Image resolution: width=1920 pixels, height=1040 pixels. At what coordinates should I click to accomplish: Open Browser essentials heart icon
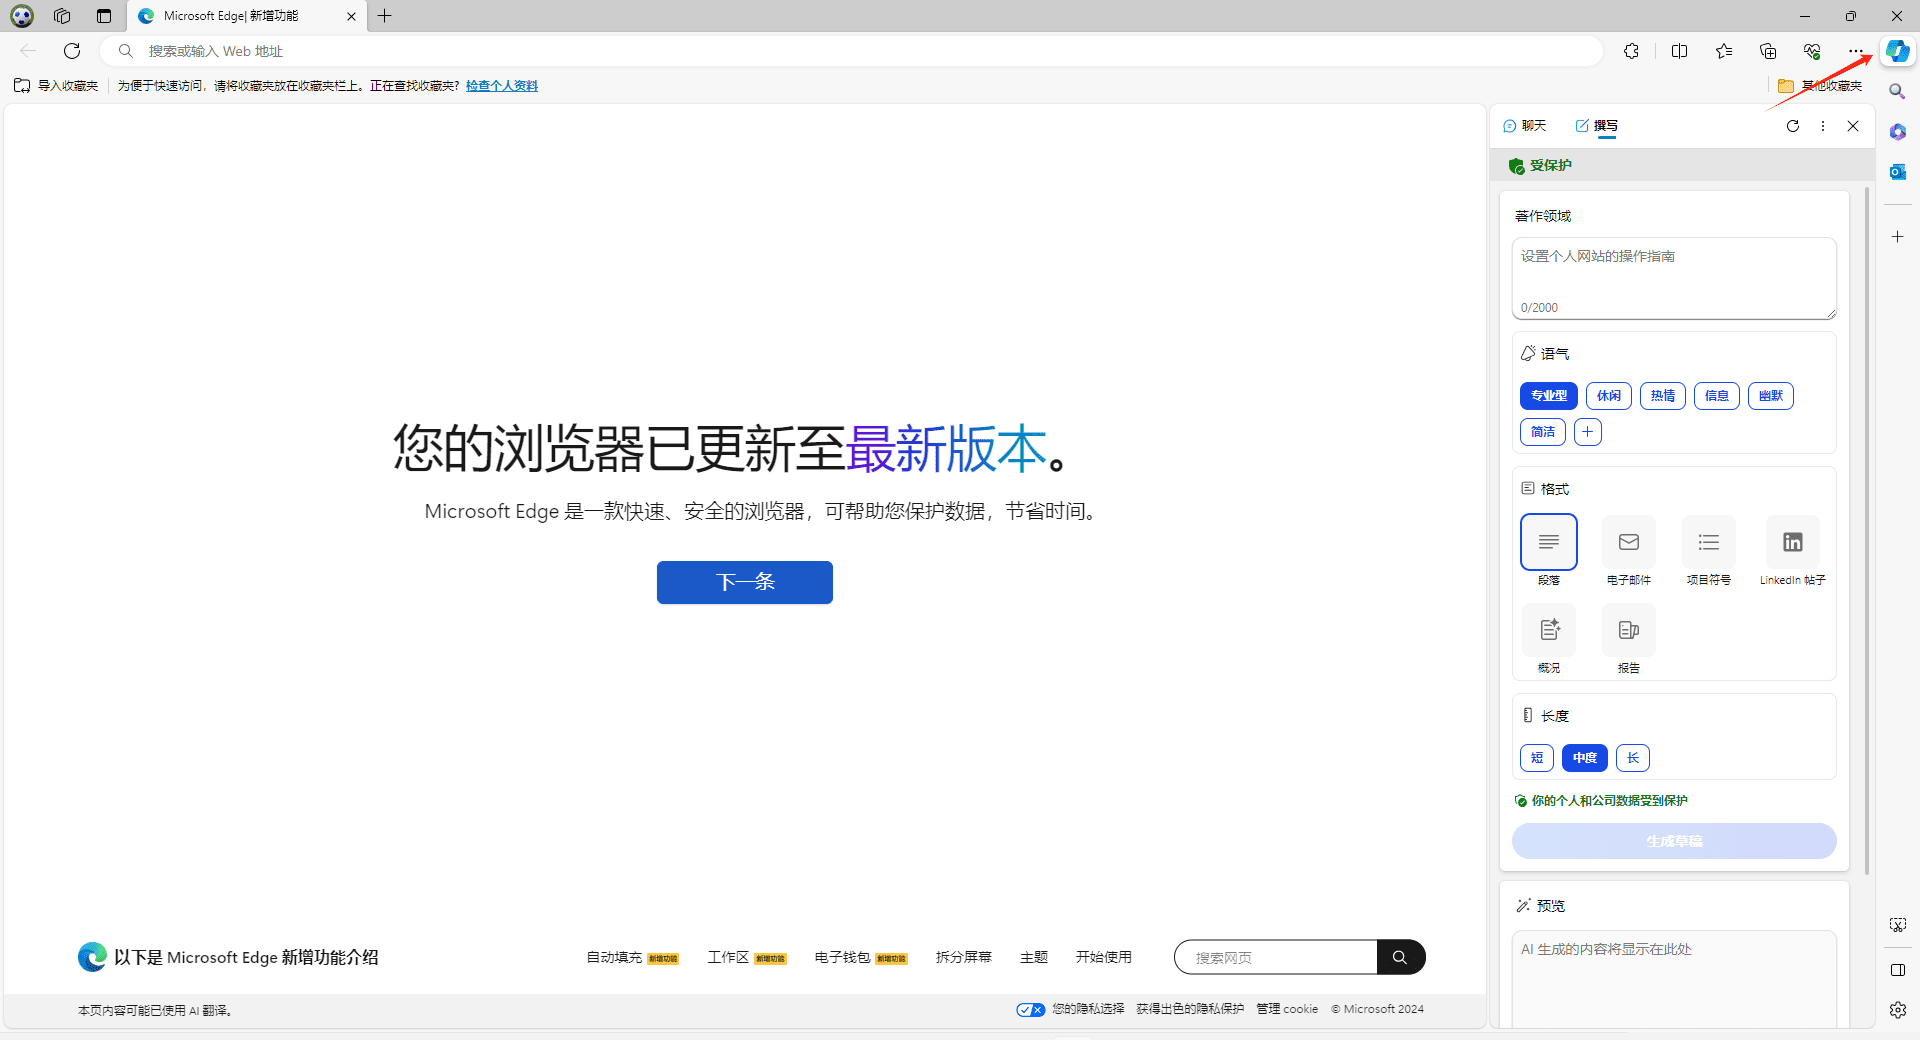tap(1812, 51)
